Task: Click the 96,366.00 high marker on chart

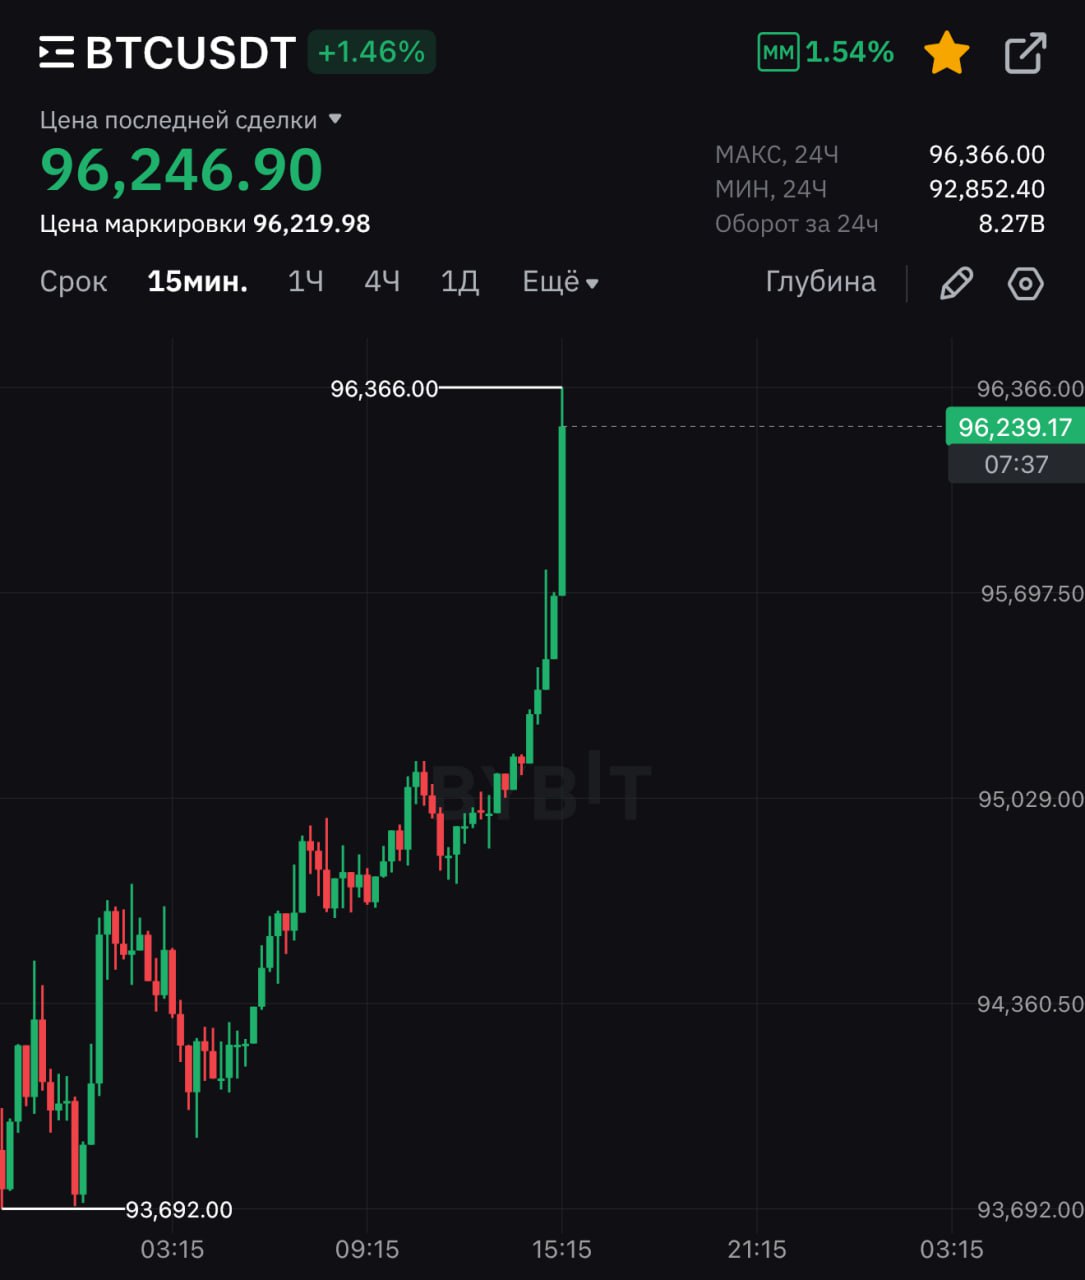Action: pos(384,389)
